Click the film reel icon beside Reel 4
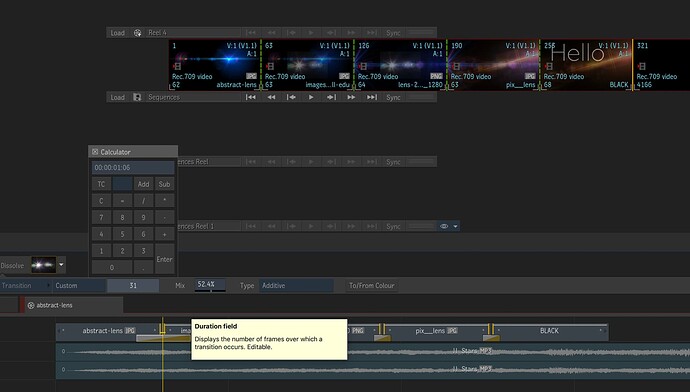This screenshot has height=392, width=690. [137, 33]
